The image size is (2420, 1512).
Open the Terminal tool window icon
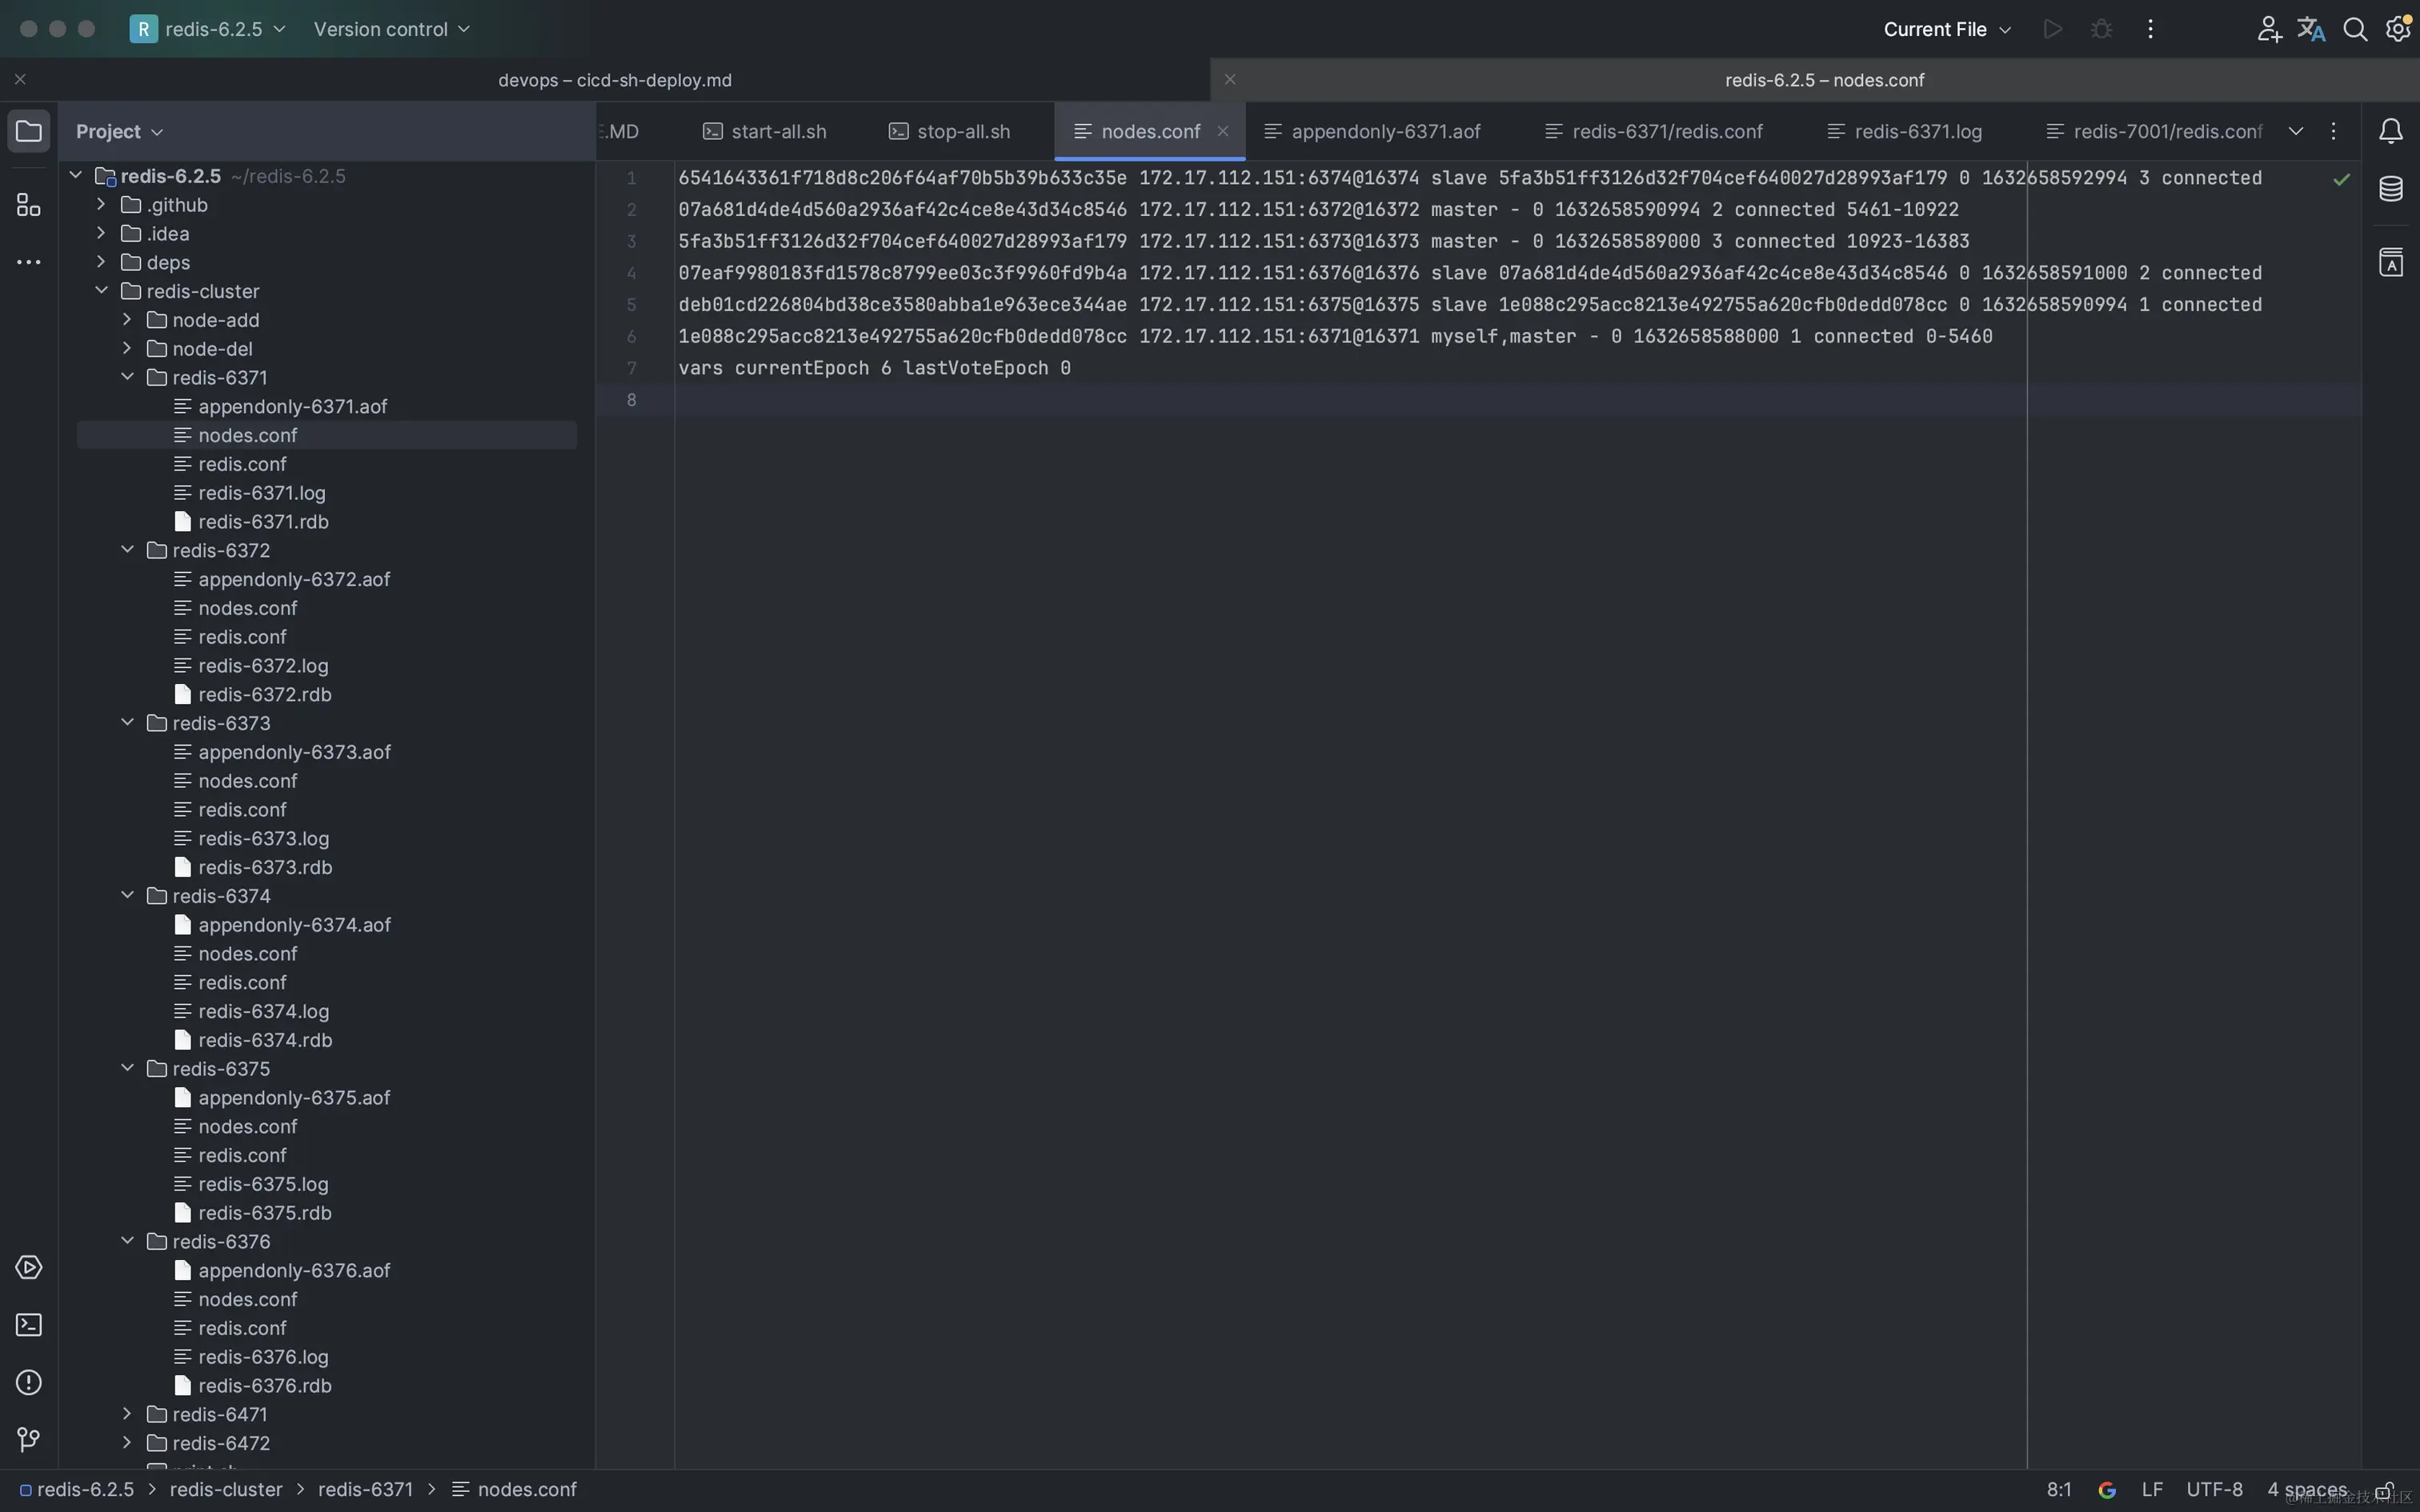coord(29,1325)
